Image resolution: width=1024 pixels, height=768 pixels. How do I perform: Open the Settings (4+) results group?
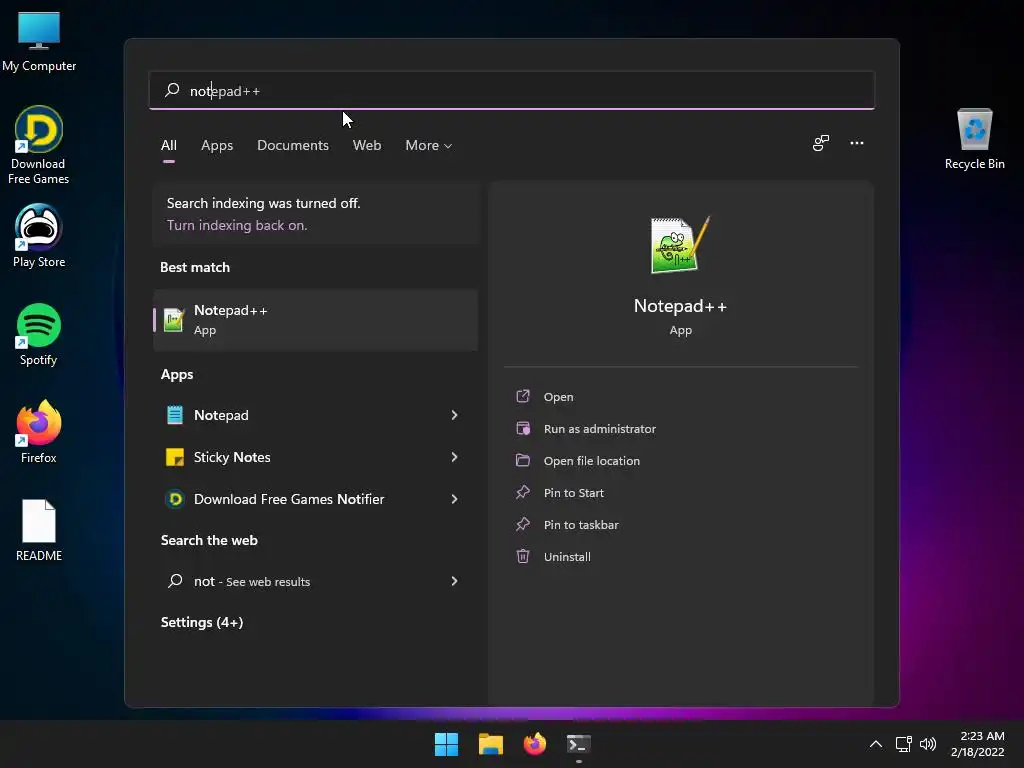202,622
